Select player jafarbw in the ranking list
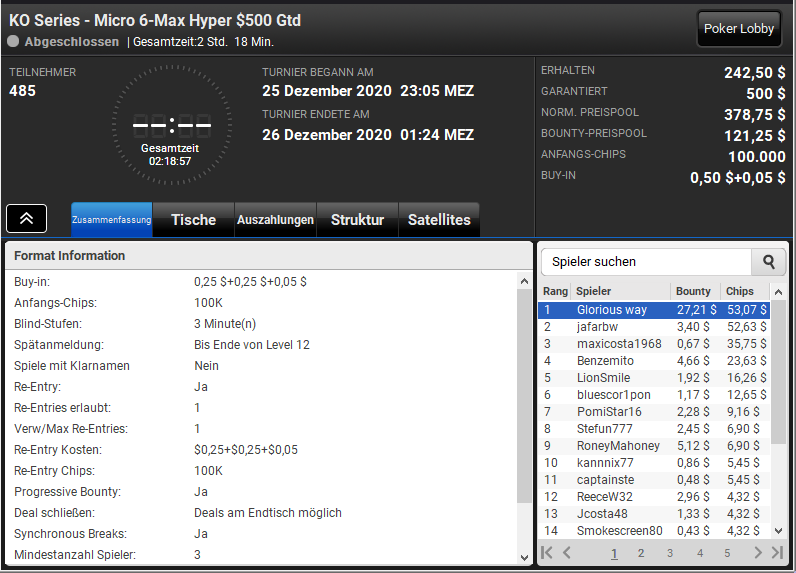The width and height of the screenshot is (796, 573). coord(597,326)
